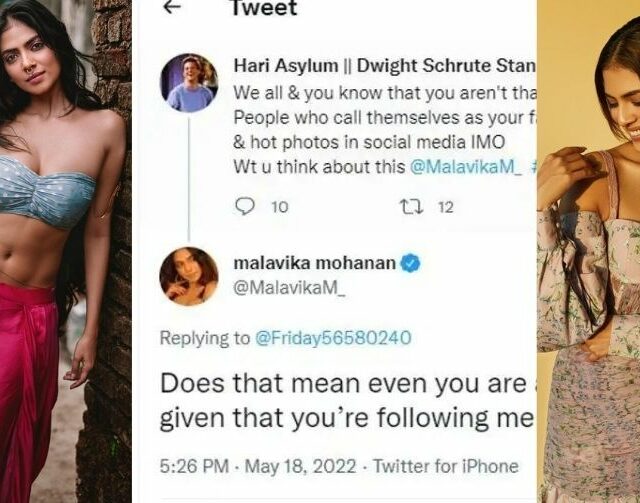Click the blue verified badge beside malavika mohanan
The width and height of the screenshot is (640, 503).
click(x=410, y=264)
